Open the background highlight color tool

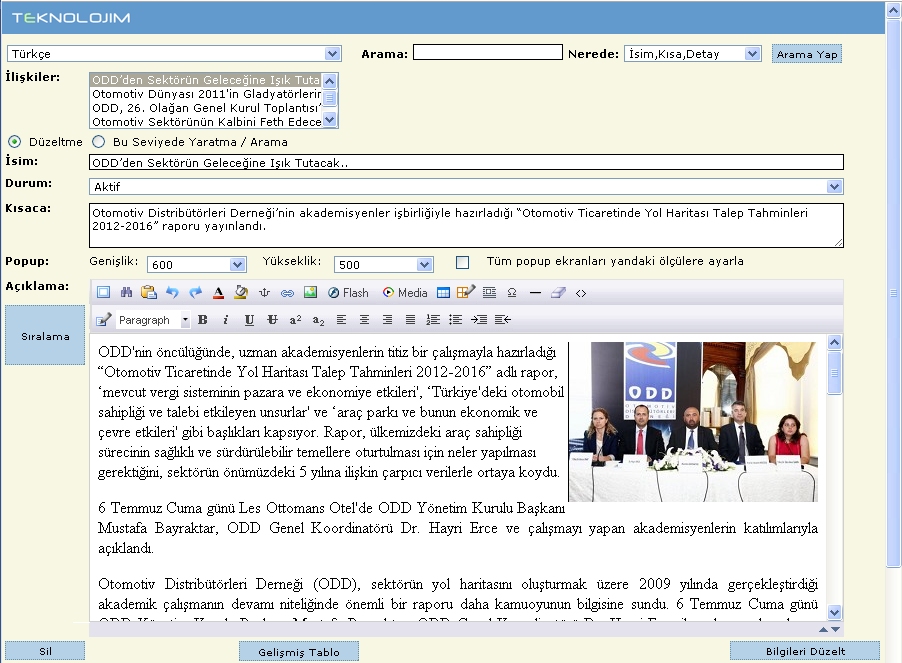(x=241, y=293)
